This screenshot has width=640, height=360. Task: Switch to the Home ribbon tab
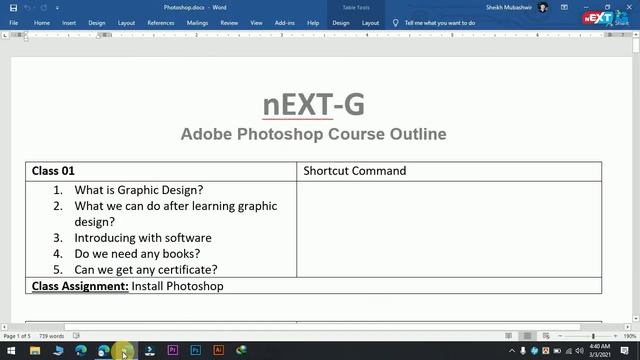[42, 23]
